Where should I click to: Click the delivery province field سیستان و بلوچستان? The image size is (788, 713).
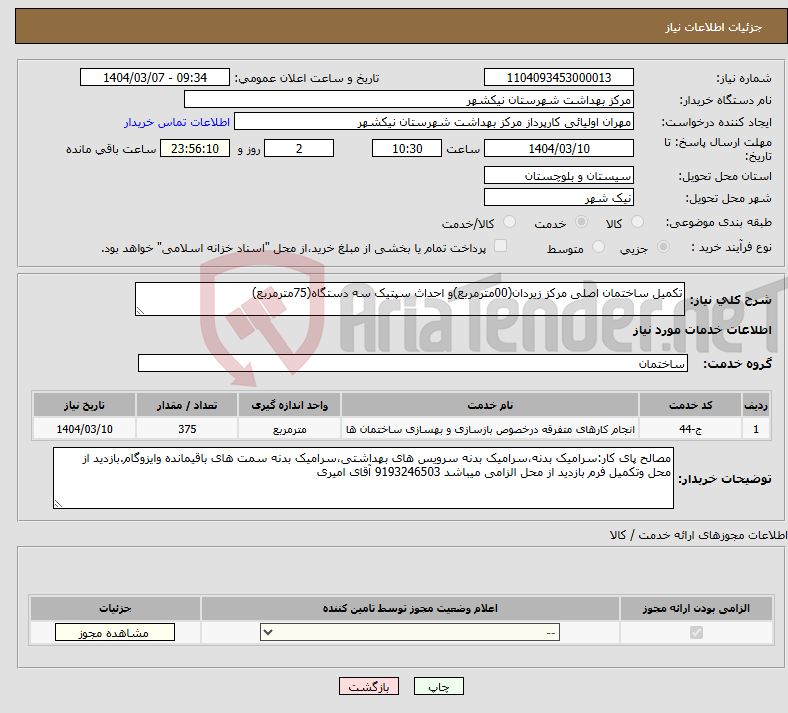558,175
